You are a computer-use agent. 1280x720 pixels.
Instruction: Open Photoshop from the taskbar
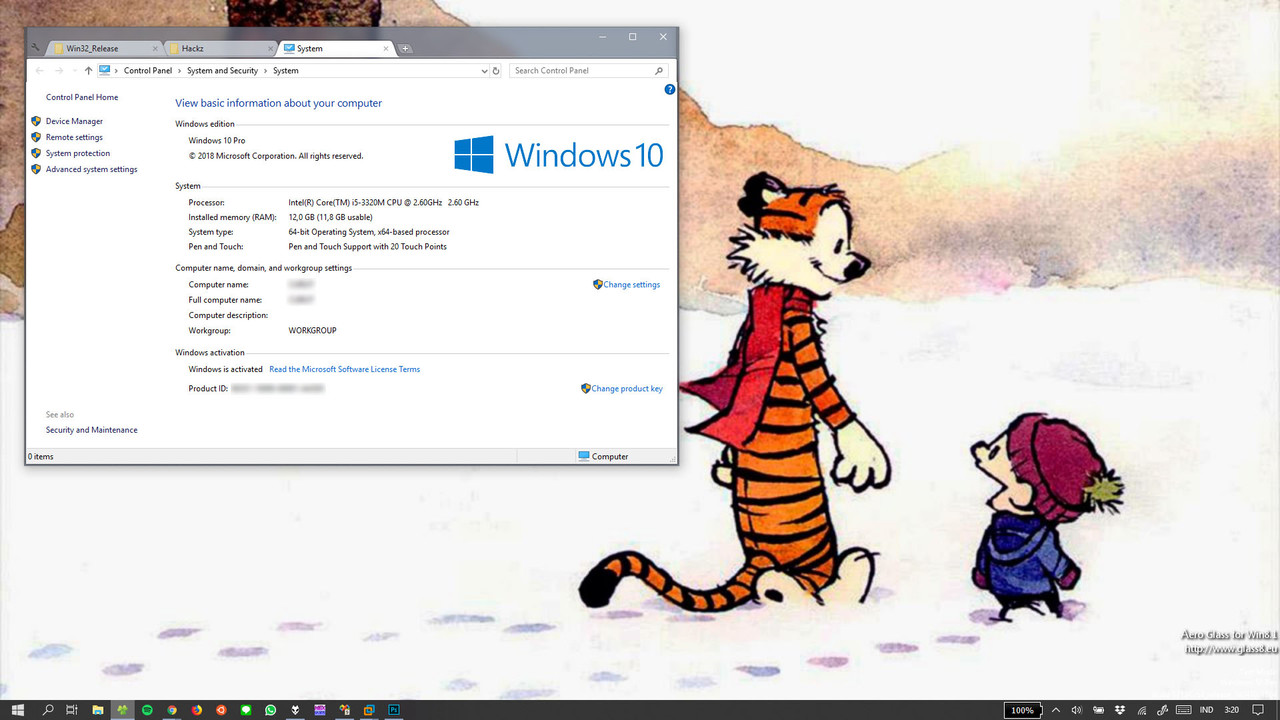[394, 710]
